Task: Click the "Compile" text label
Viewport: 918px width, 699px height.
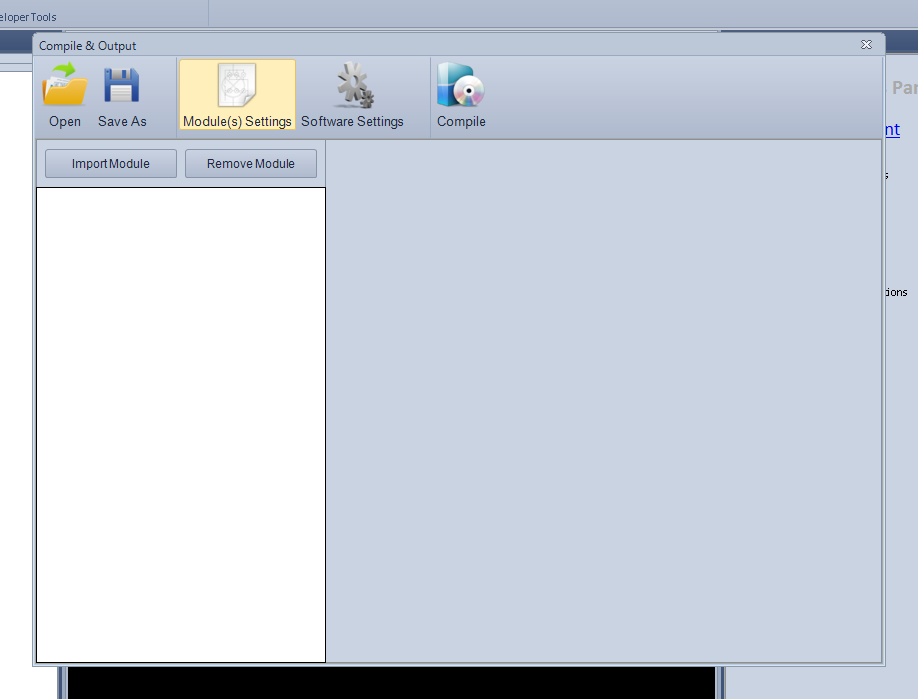Action: point(461,121)
